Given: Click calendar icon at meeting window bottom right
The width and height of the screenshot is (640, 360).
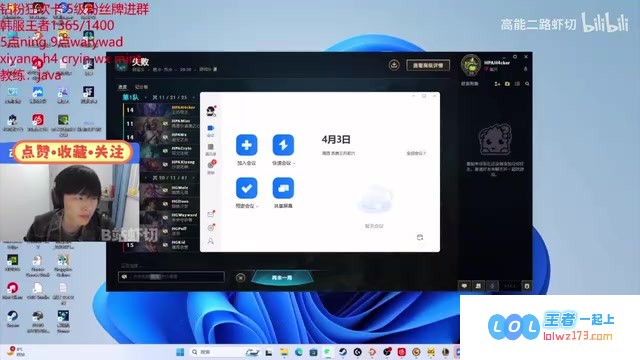Looking at the screenshot, I should (x=420, y=237).
